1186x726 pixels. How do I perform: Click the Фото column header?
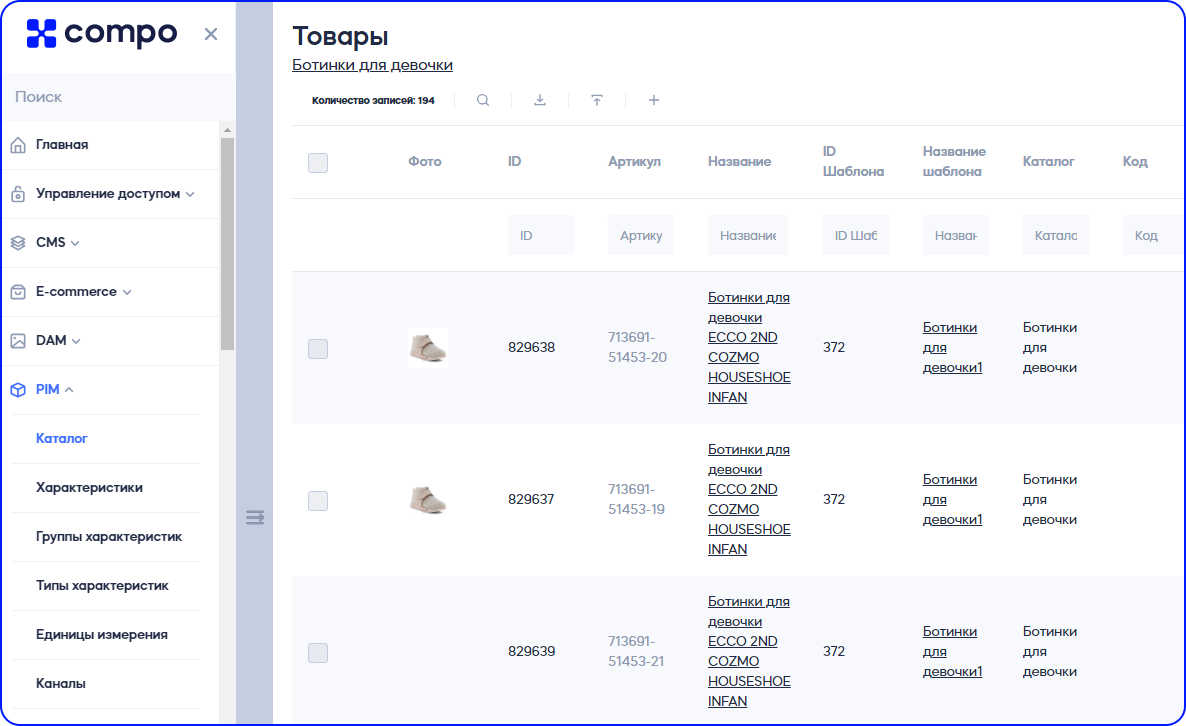(424, 161)
